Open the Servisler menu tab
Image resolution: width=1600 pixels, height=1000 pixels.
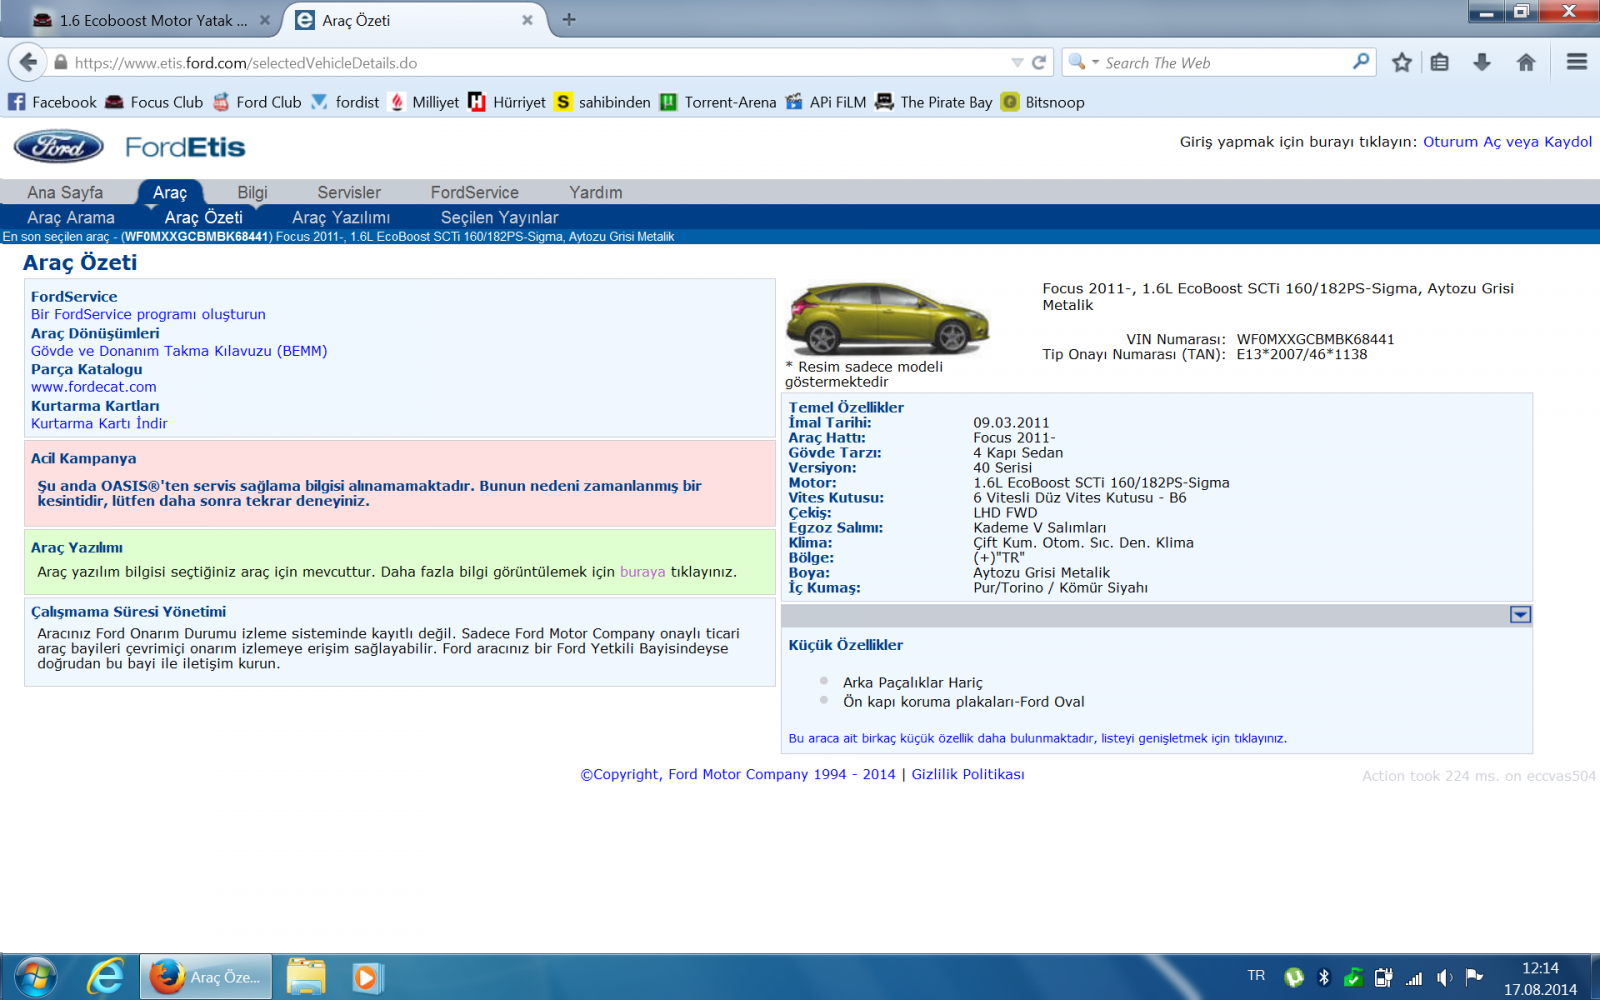point(349,192)
